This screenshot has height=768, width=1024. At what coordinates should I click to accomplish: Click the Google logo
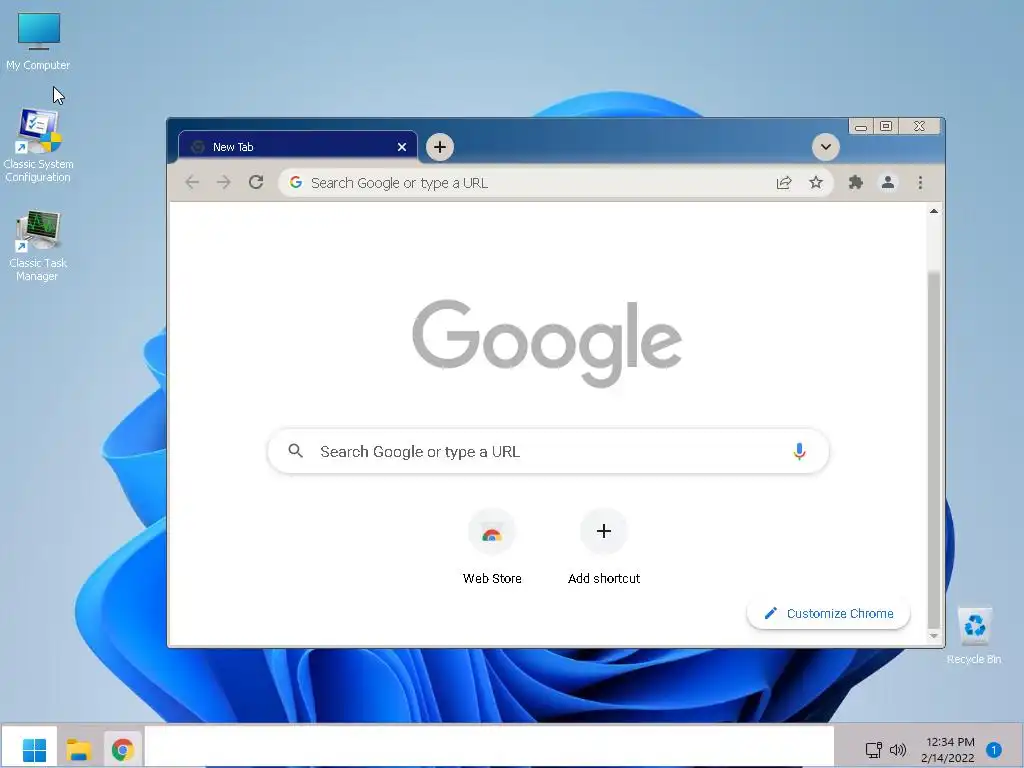point(547,342)
